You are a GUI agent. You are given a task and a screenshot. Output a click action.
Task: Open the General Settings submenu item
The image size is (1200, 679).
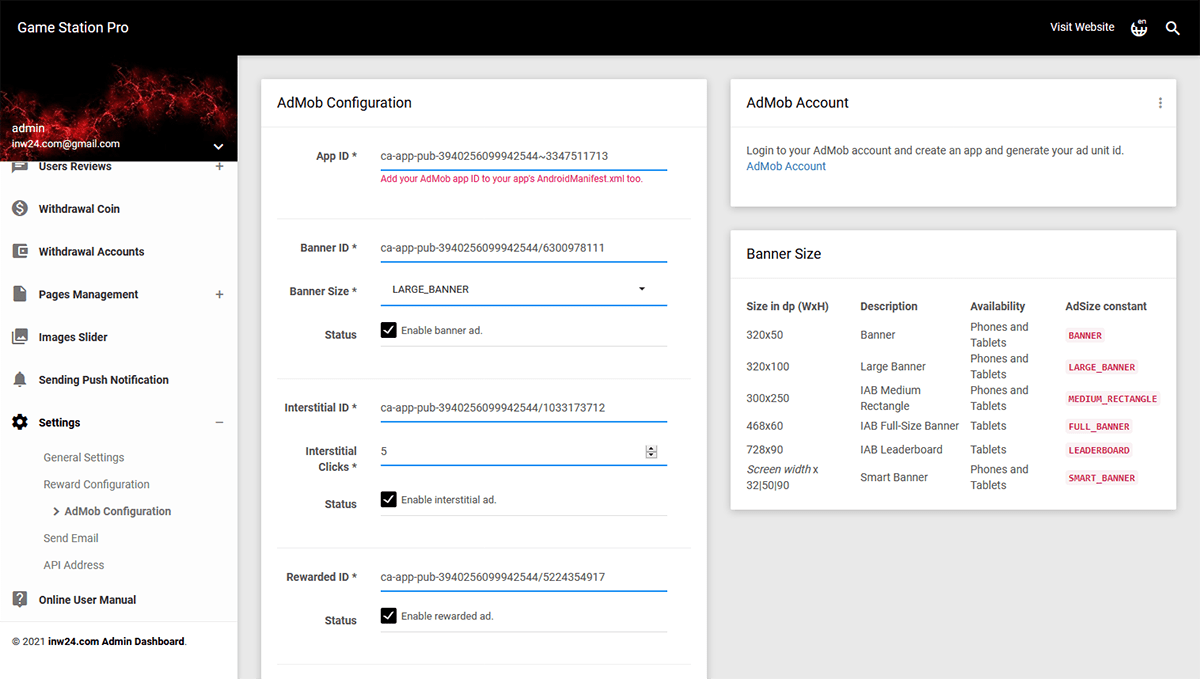tap(84, 457)
